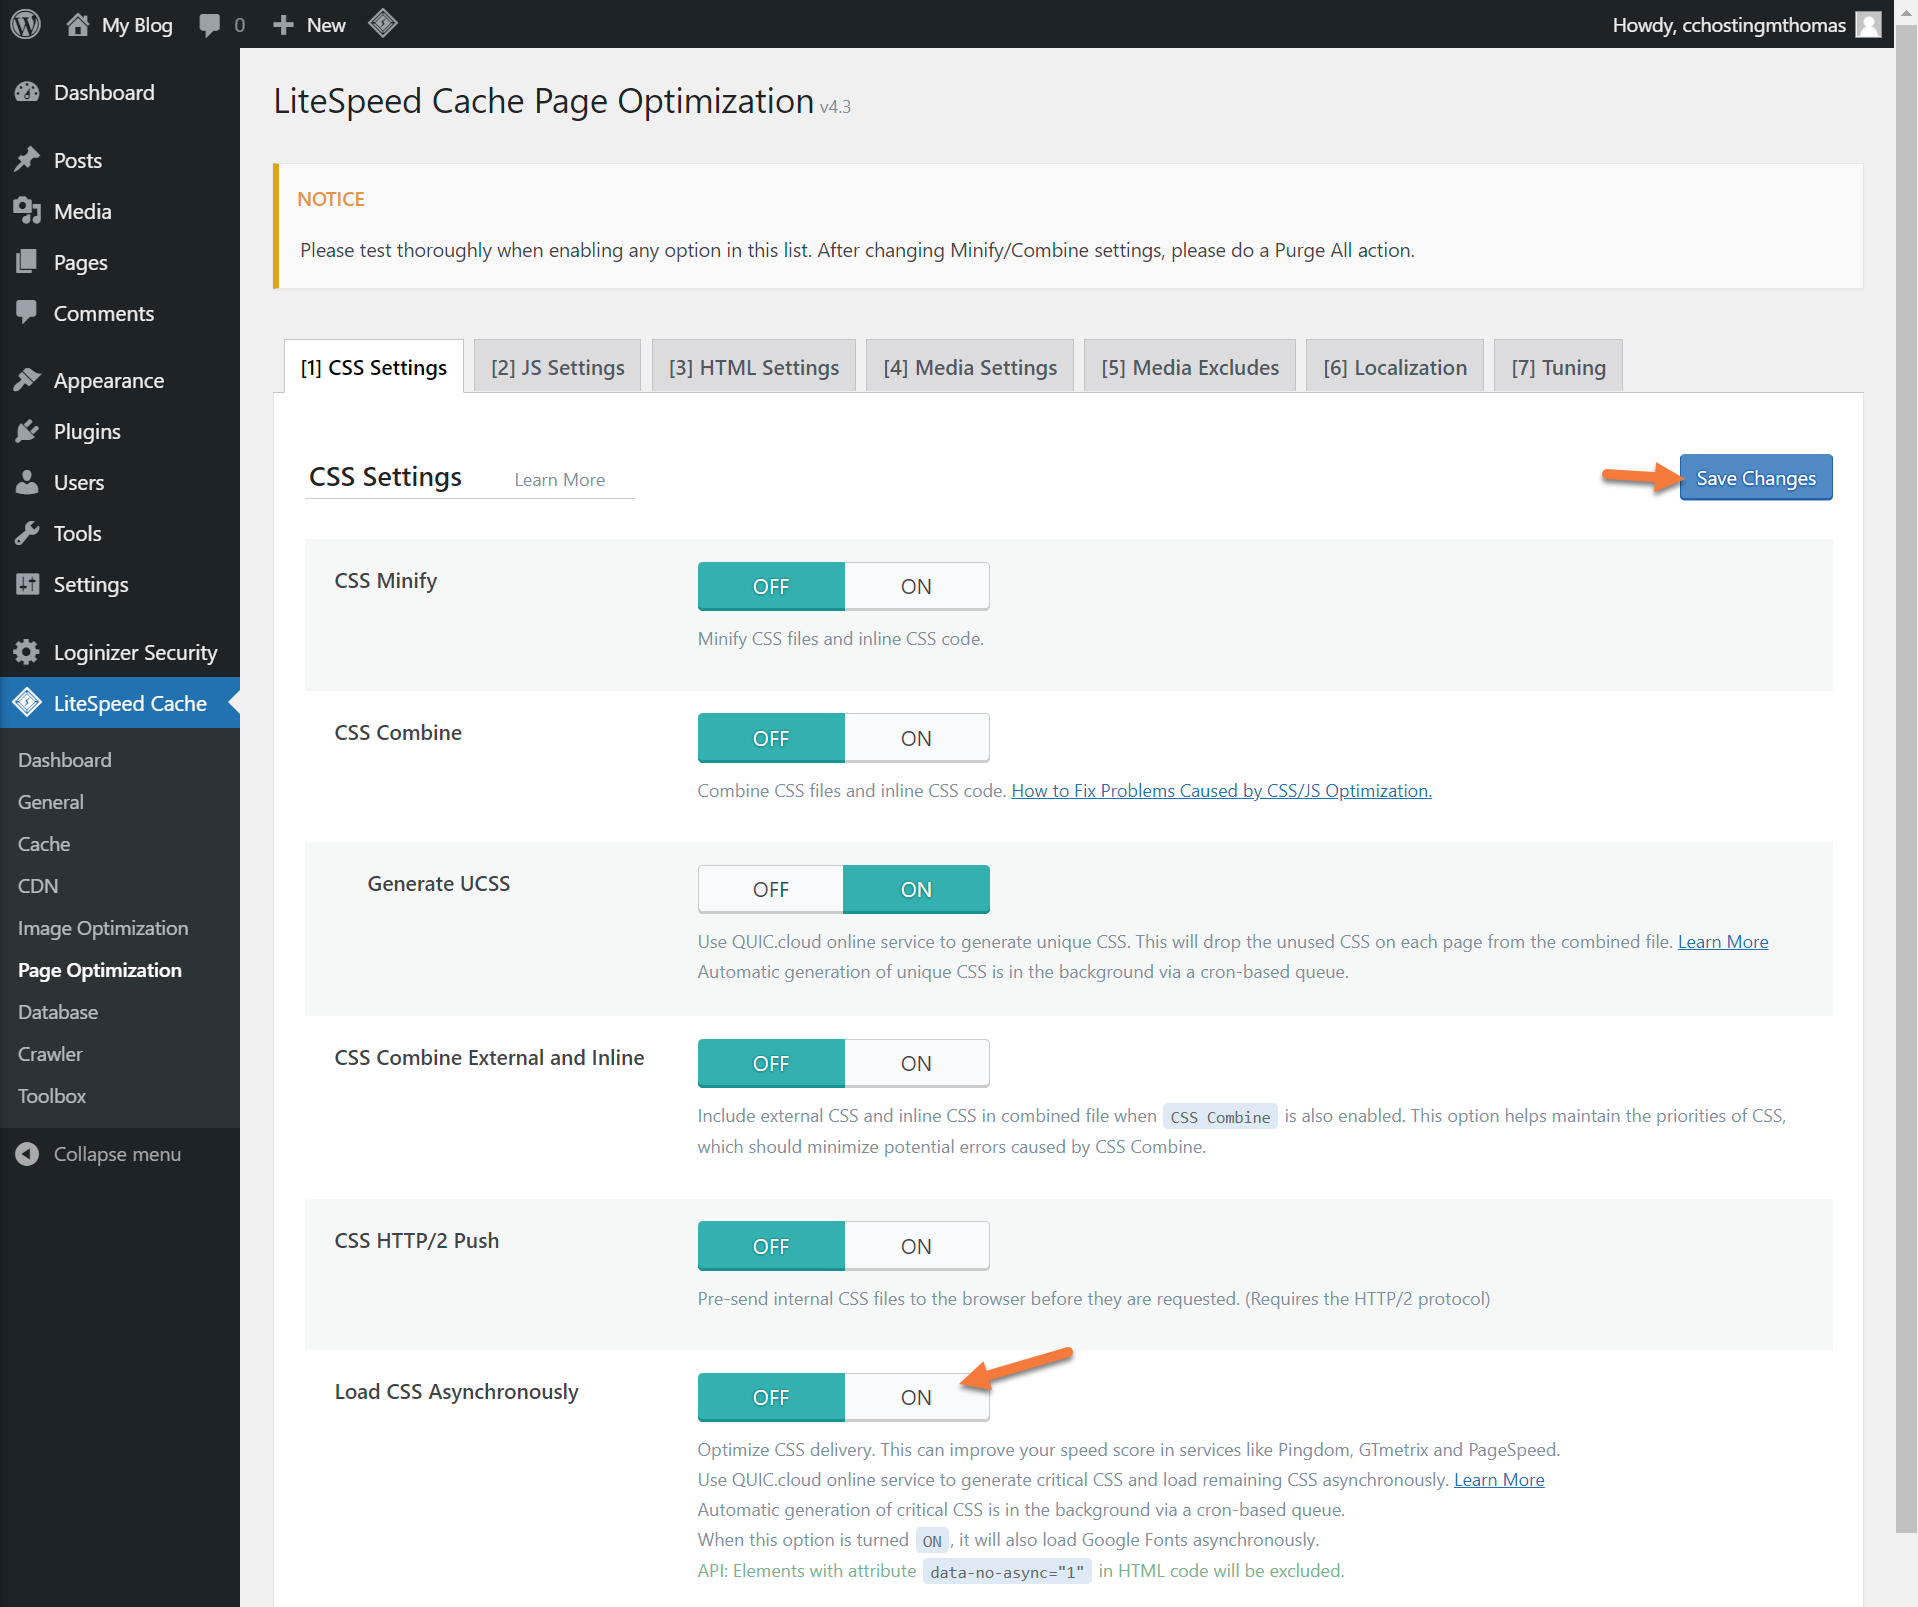Turn CSS Minify ON
The image size is (1918, 1607).
[916, 586]
